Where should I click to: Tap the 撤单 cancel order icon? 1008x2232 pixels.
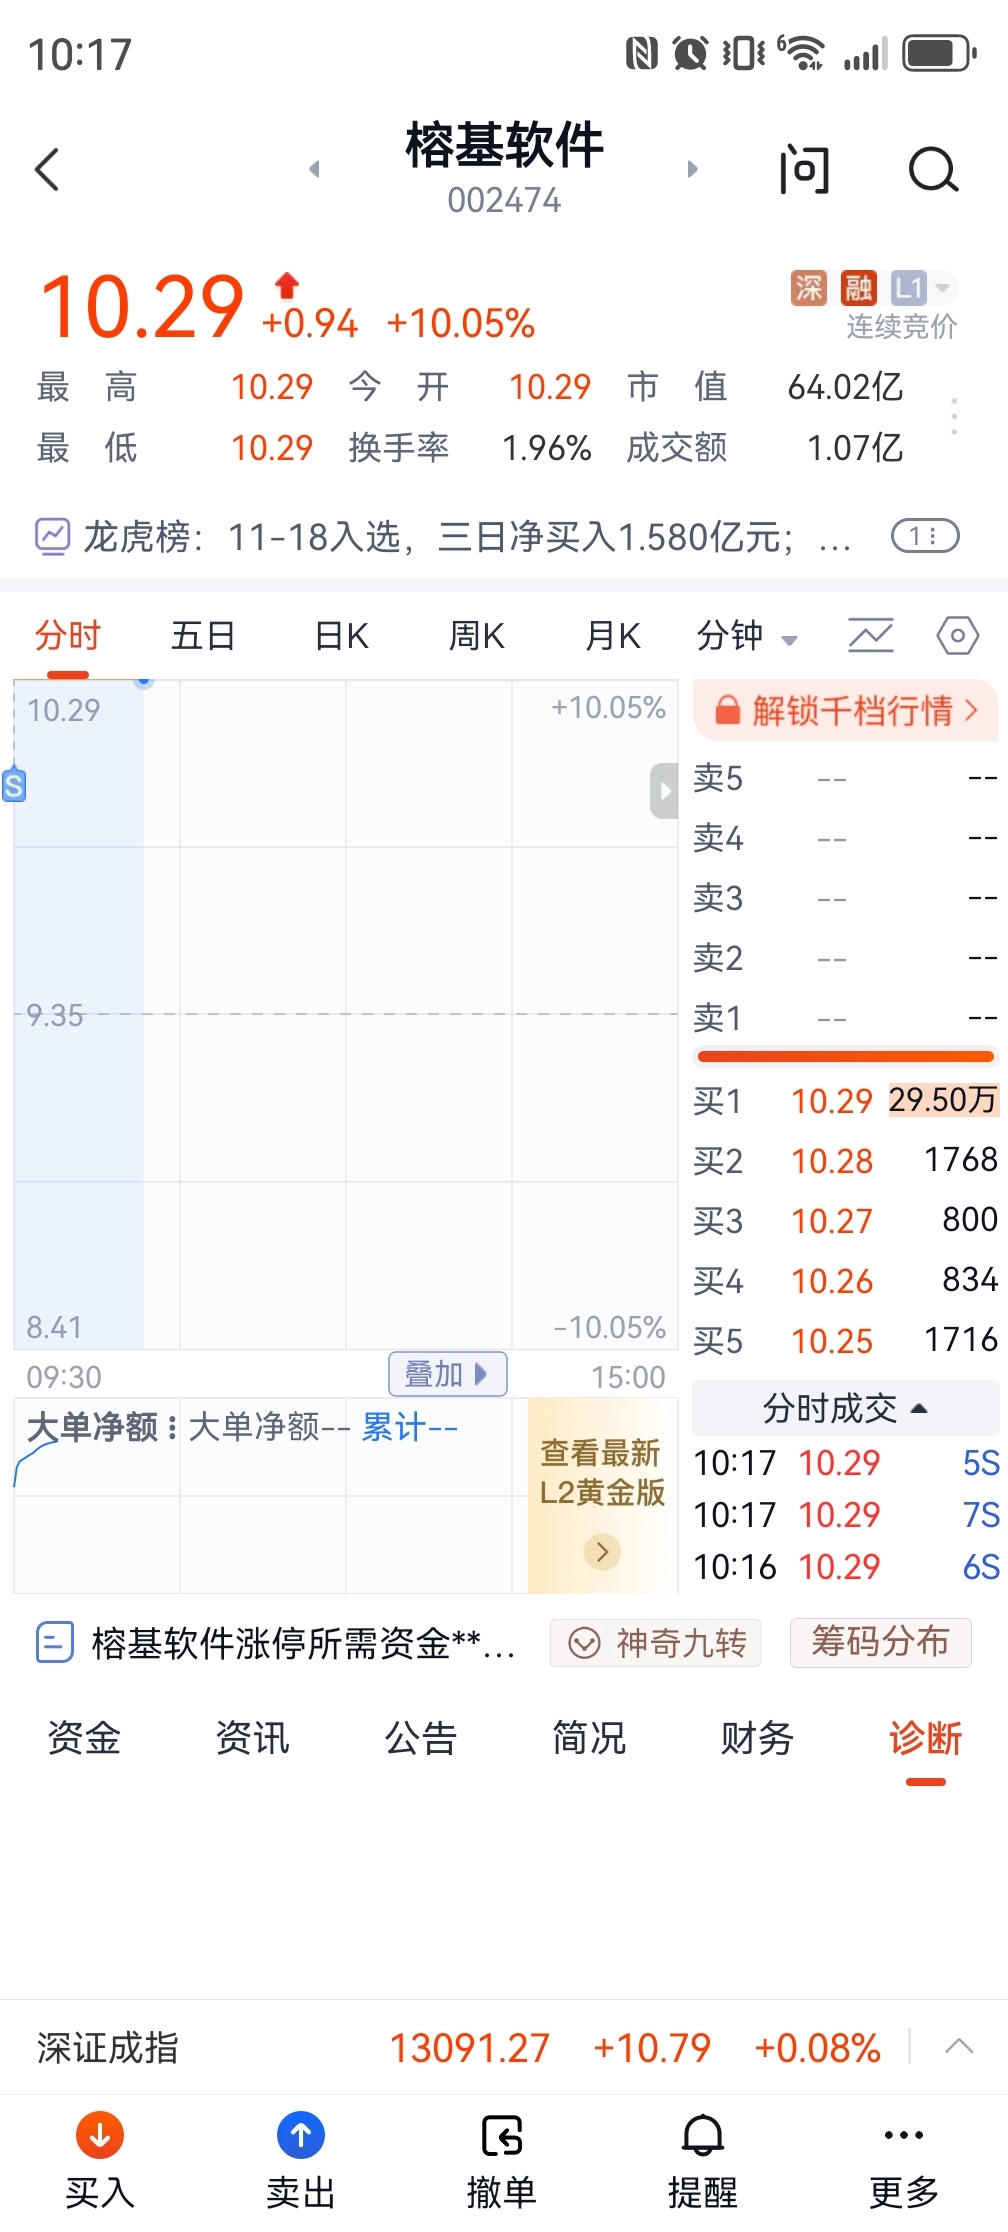(502, 2137)
